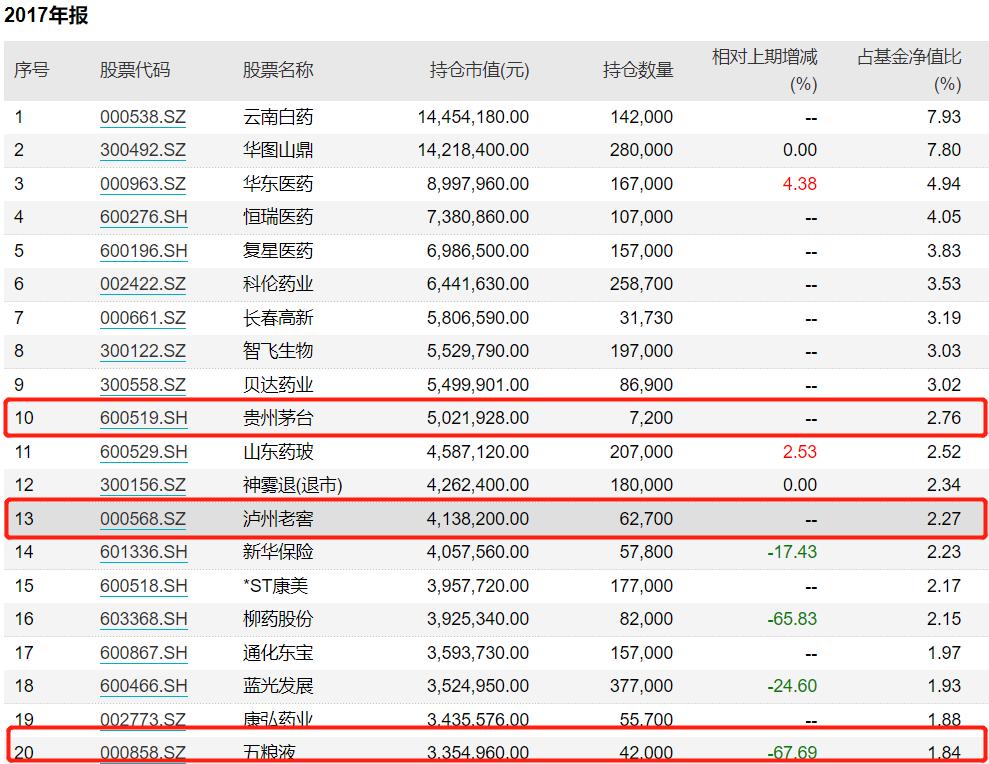Screen dimensions: 989x764
Task: Select stock name 贵州茅台
Action: (x=278, y=418)
